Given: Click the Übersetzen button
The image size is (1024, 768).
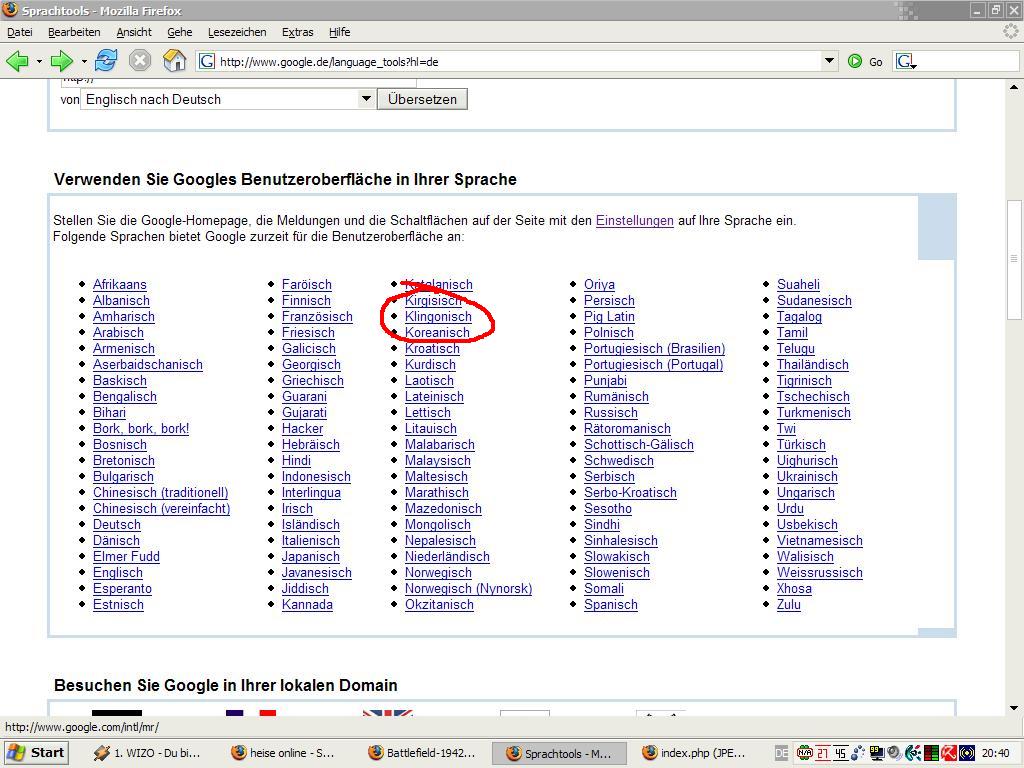Looking at the screenshot, I should (x=422, y=99).
